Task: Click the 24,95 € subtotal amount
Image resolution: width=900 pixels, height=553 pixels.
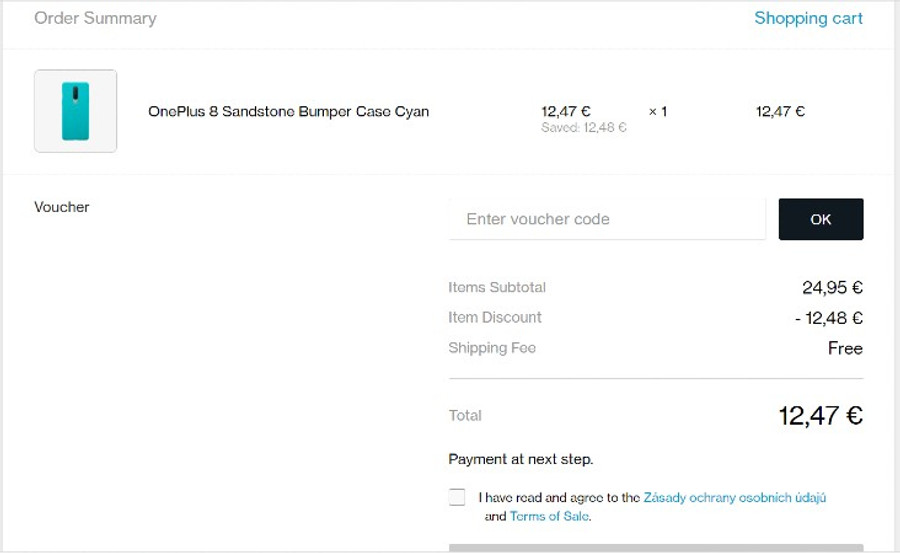Action: click(832, 288)
